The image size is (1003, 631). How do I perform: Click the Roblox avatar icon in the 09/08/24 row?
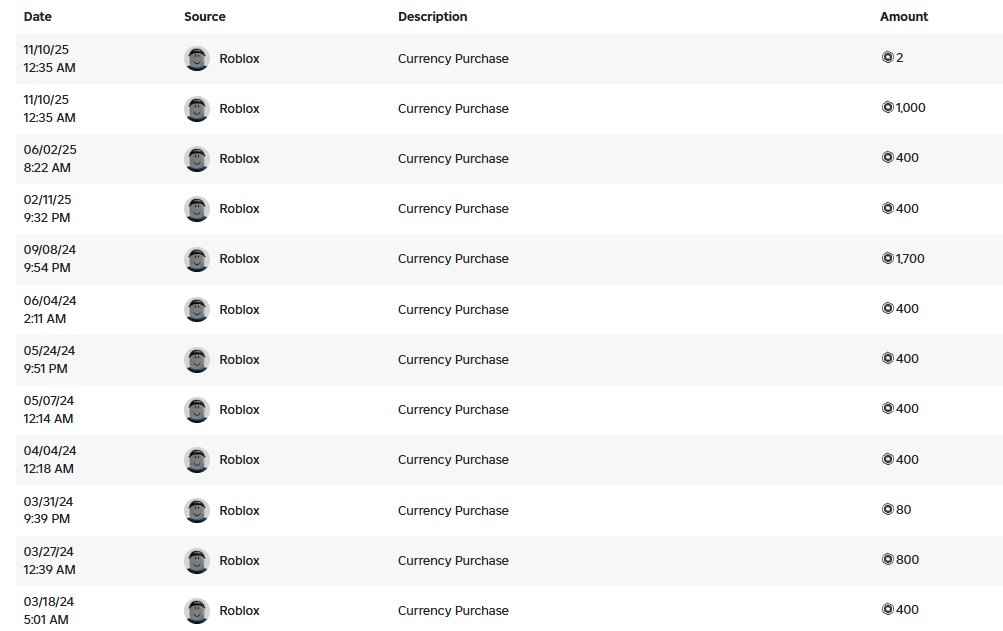[x=197, y=259]
